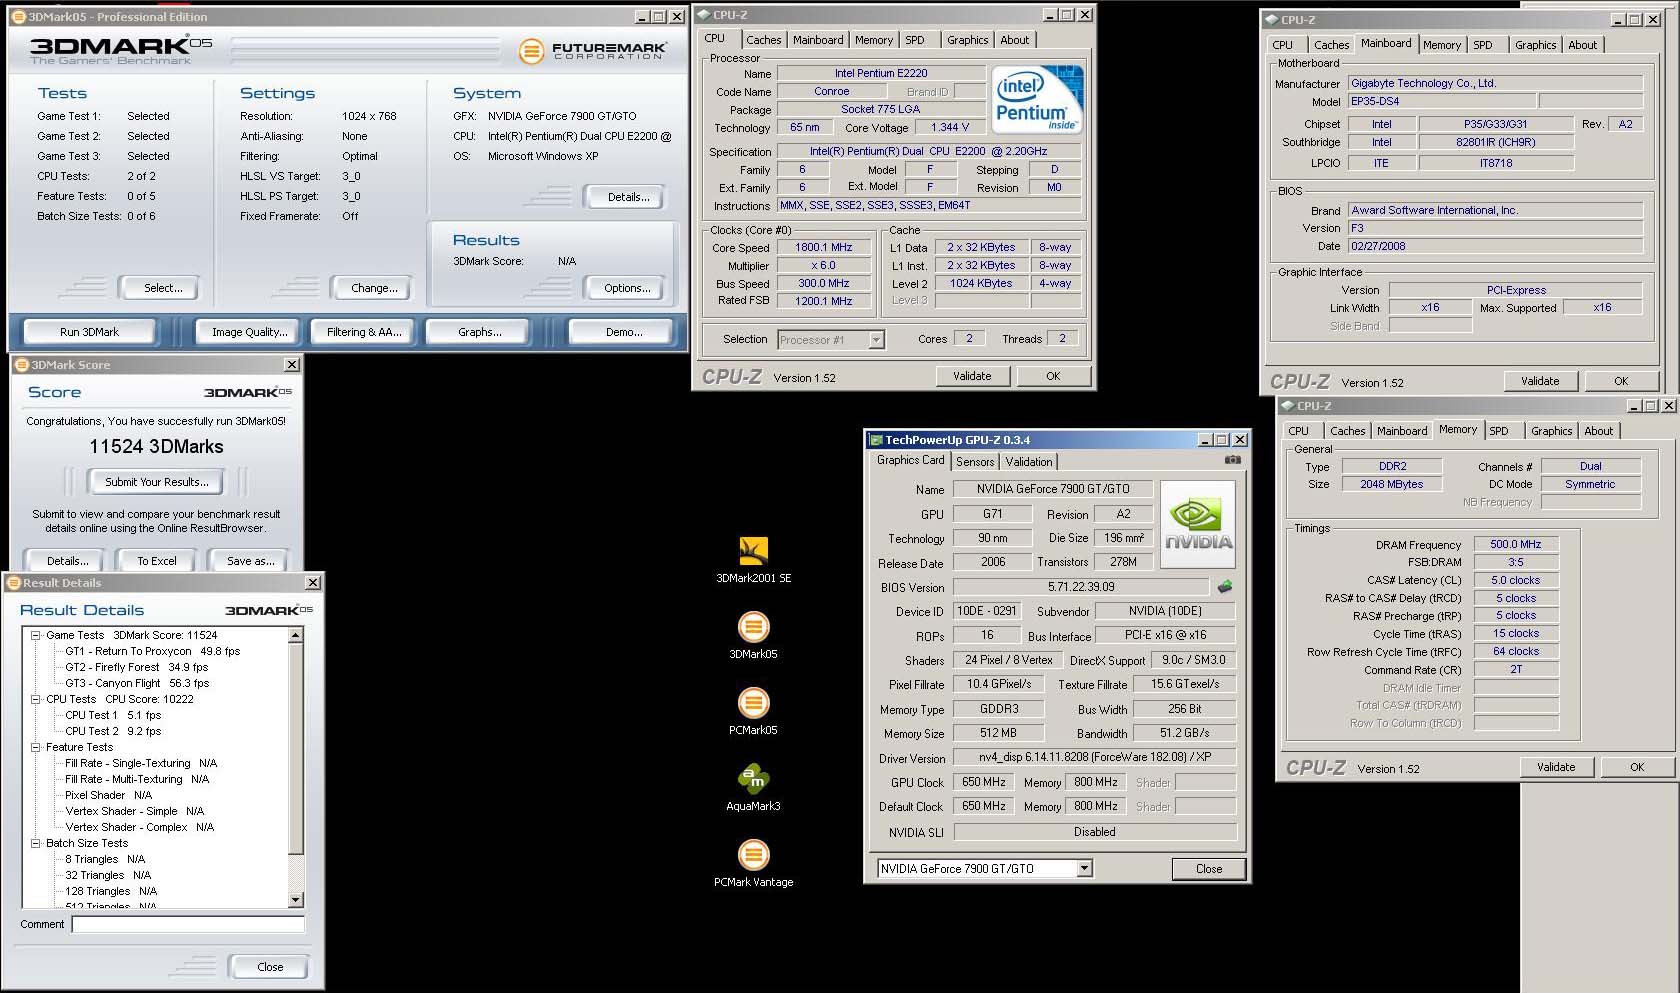The height and width of the screenshot is (993, 1680).
Task: Open the Processor #1 selection dropdown
Action: [876, 340]
